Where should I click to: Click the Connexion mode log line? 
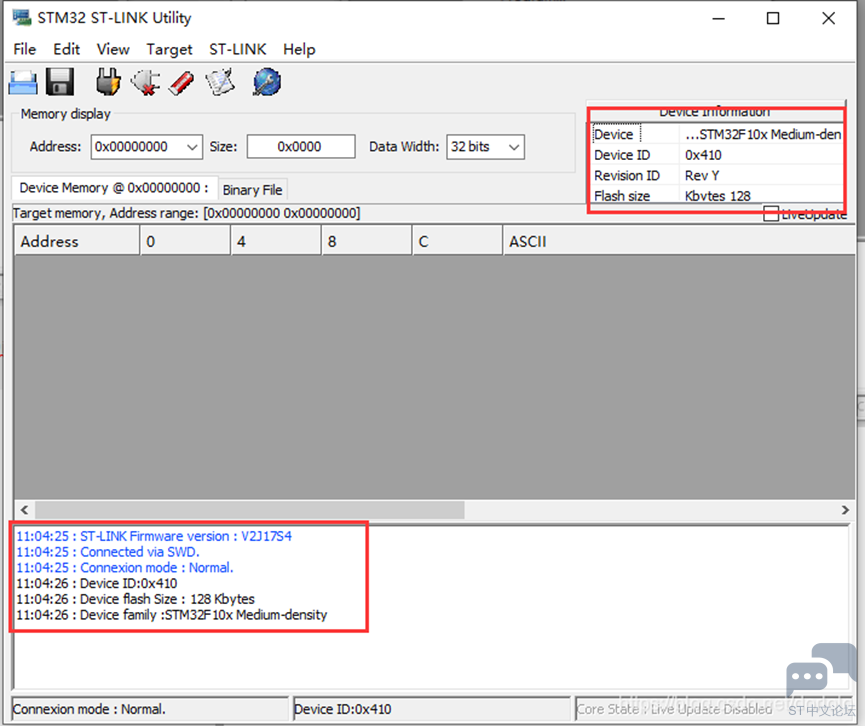click(x=125, y=568)
